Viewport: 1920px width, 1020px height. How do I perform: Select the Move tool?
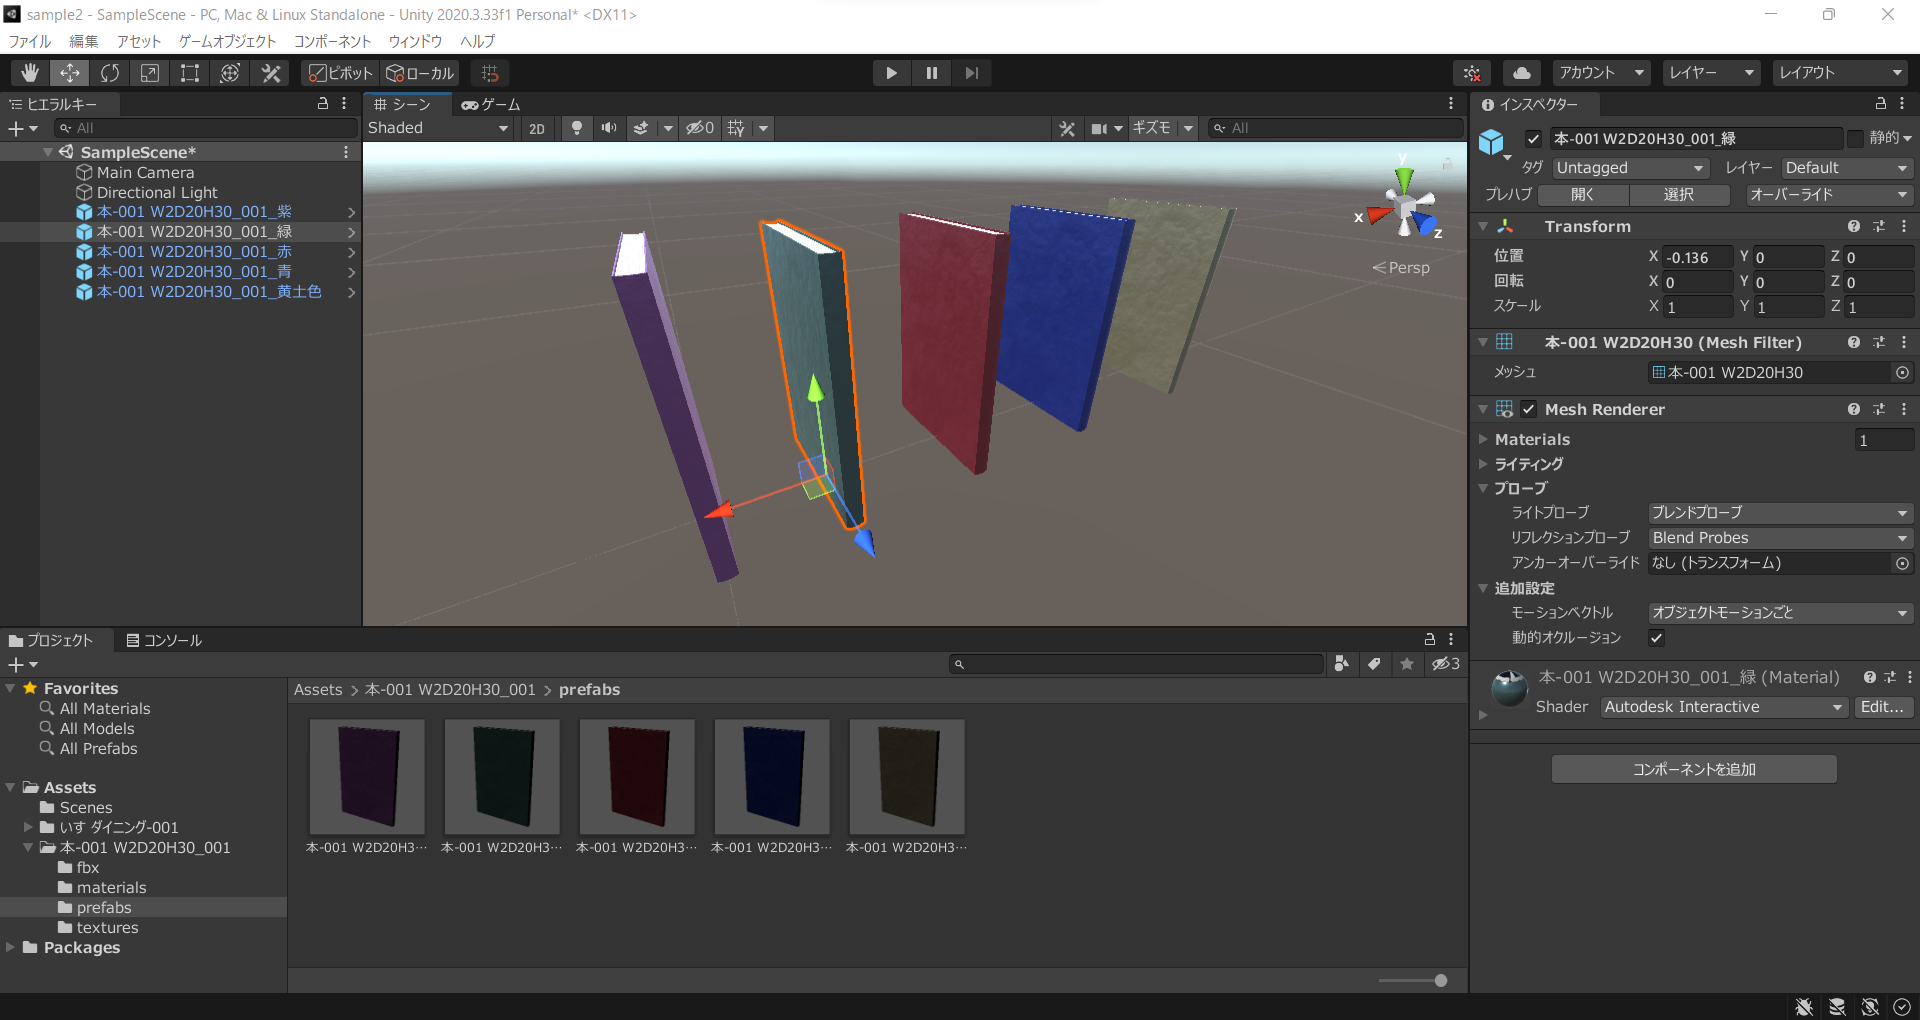[x=69, y=72]
